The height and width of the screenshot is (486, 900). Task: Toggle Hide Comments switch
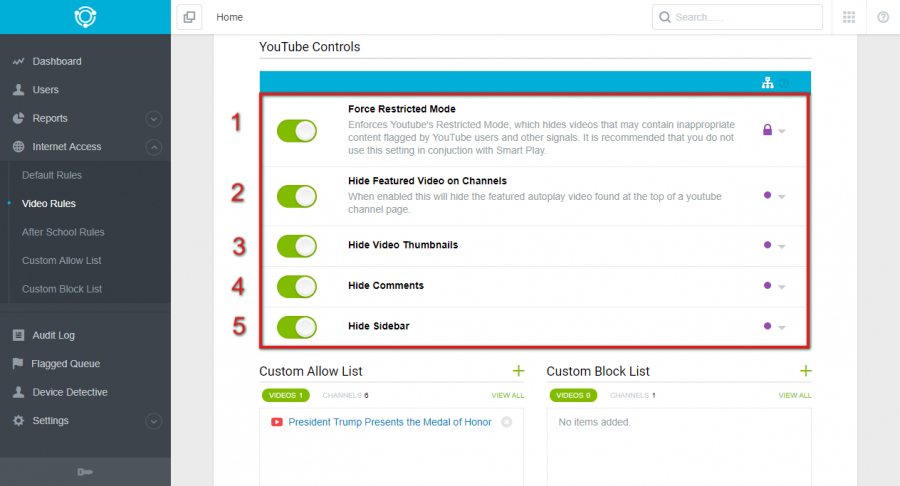coord(297,287)
